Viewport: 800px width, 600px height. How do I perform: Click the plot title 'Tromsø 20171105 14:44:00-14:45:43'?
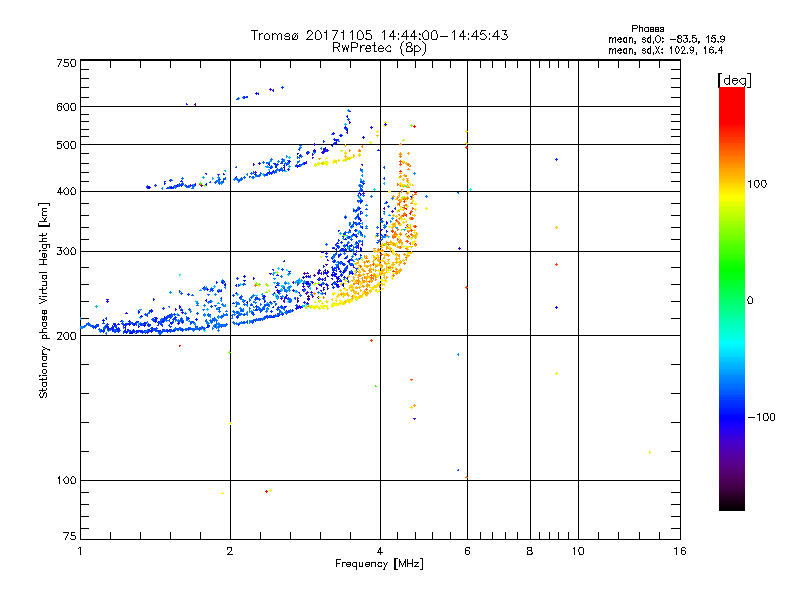click(x=379, y=35)
